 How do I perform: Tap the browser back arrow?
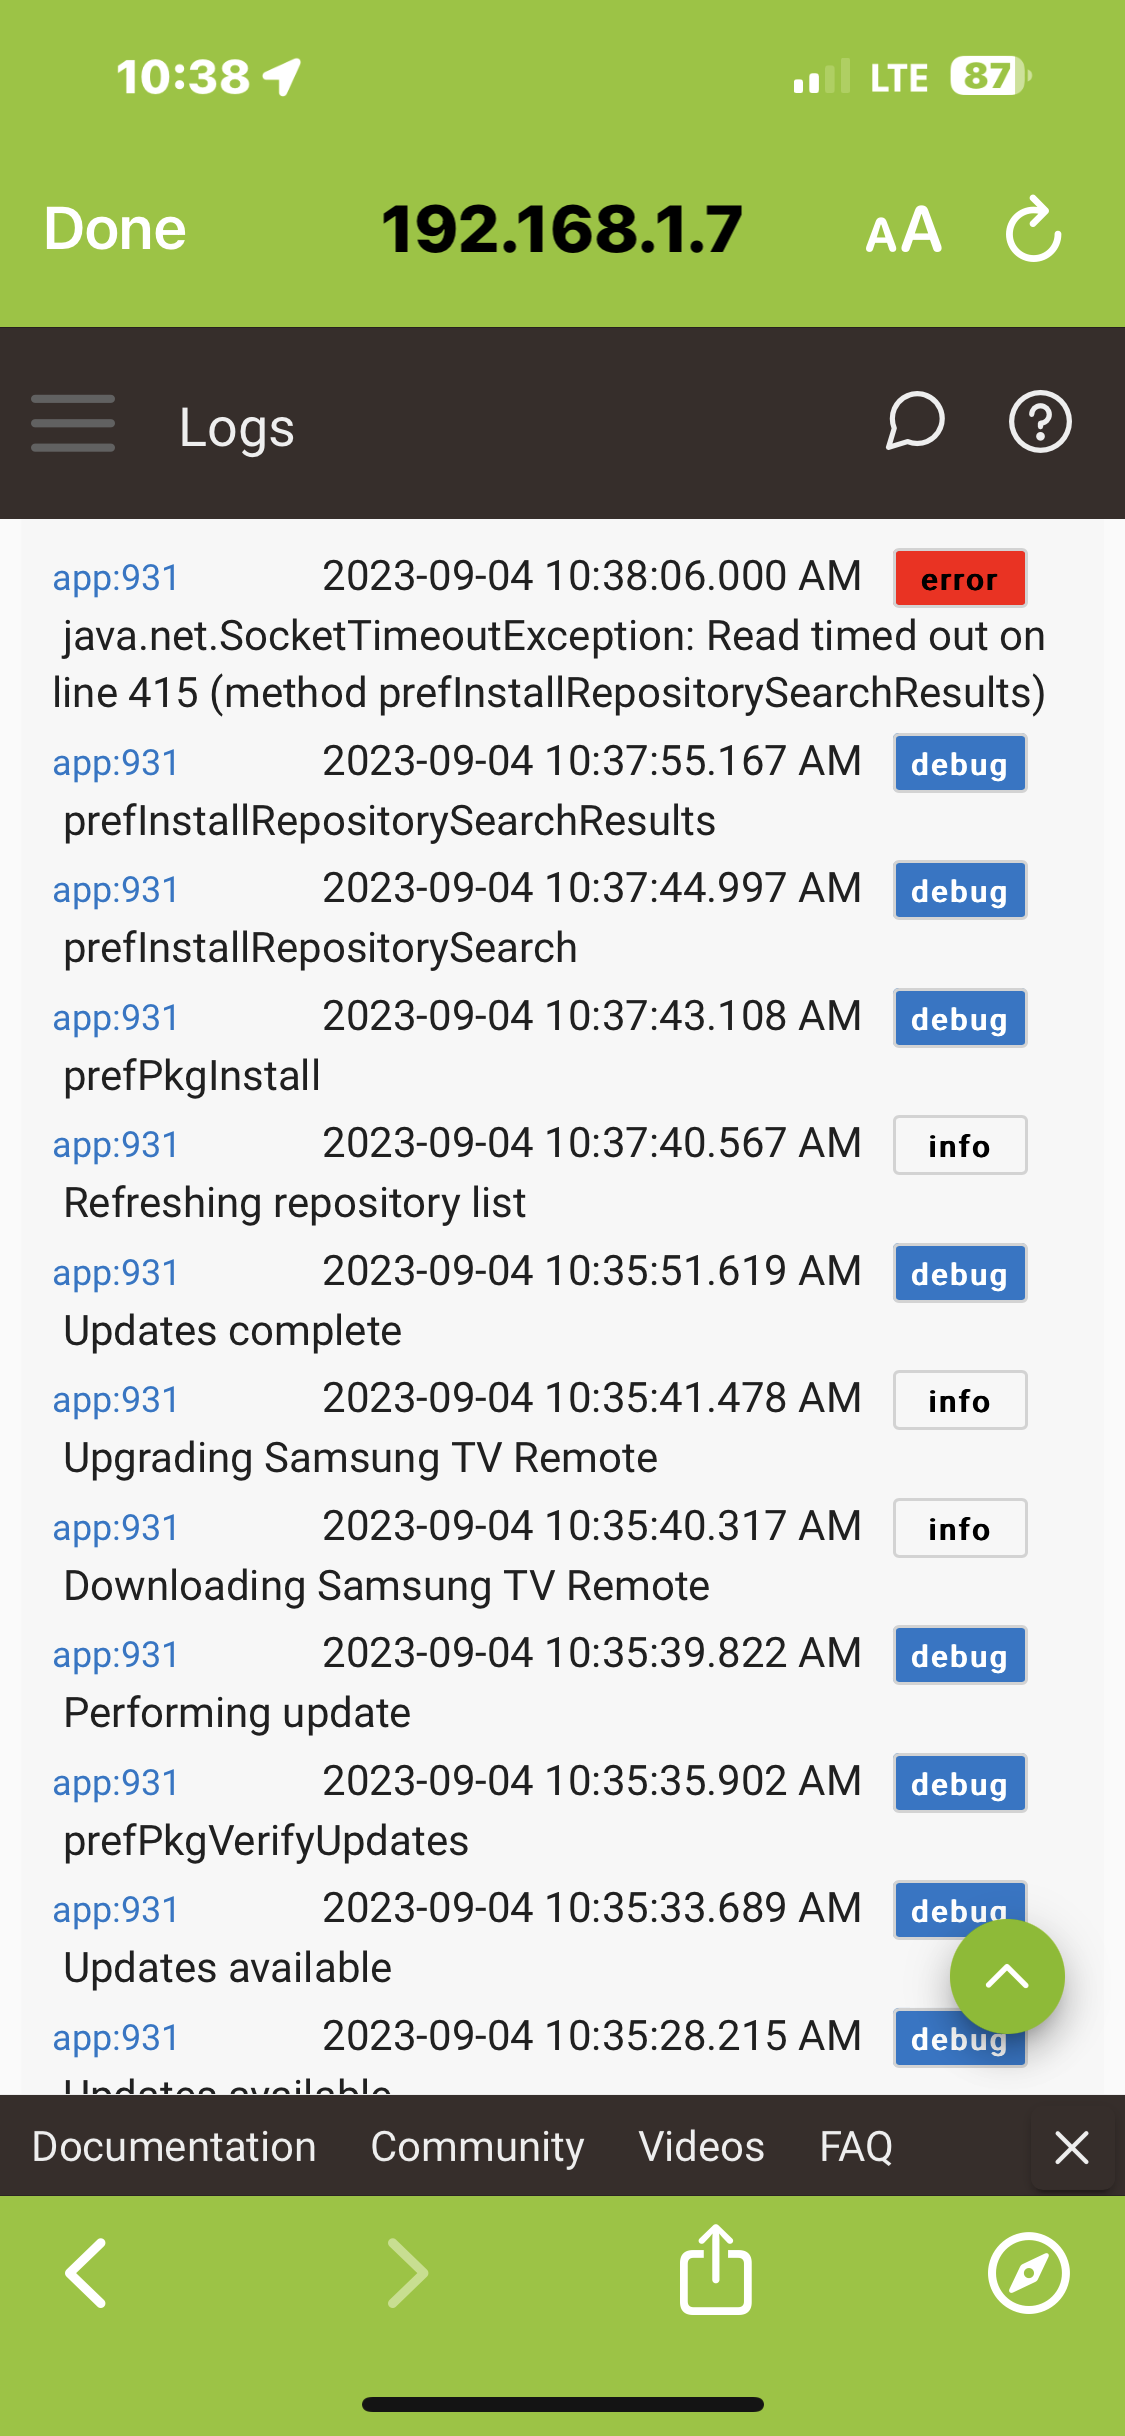(x=86, y=2273)
